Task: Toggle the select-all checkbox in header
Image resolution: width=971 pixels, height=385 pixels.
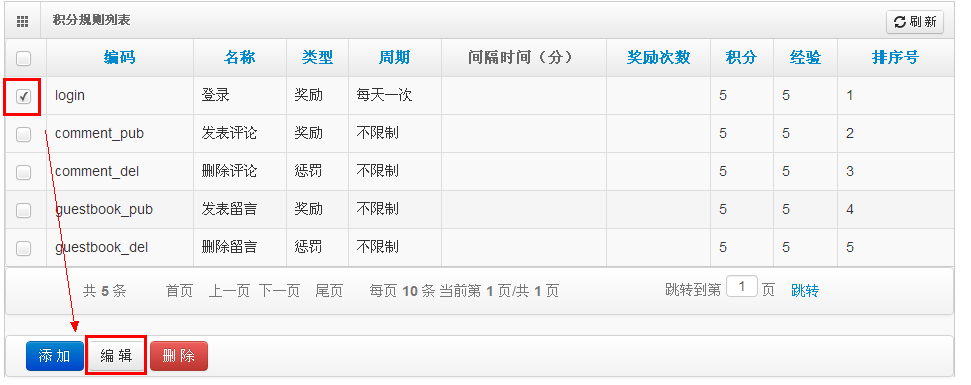Action: (24, 58)
